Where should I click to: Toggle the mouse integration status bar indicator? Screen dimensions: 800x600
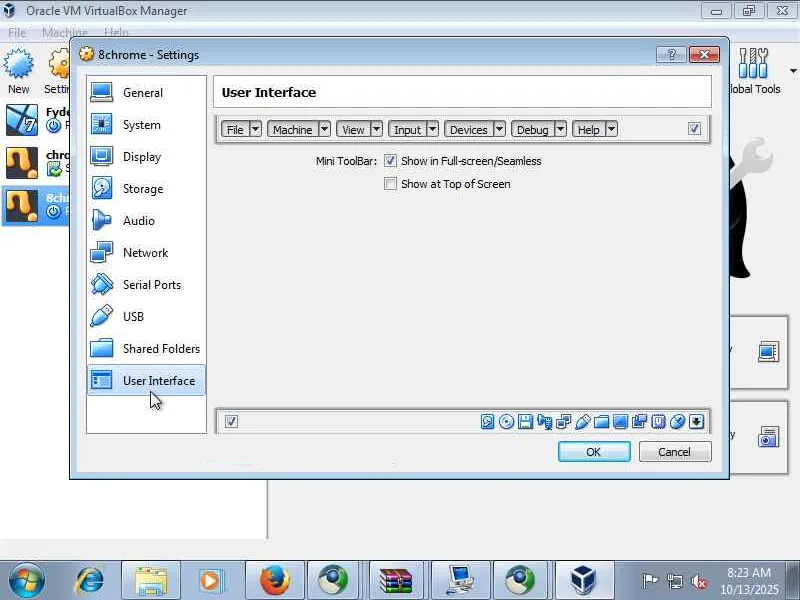pos(678,421)
